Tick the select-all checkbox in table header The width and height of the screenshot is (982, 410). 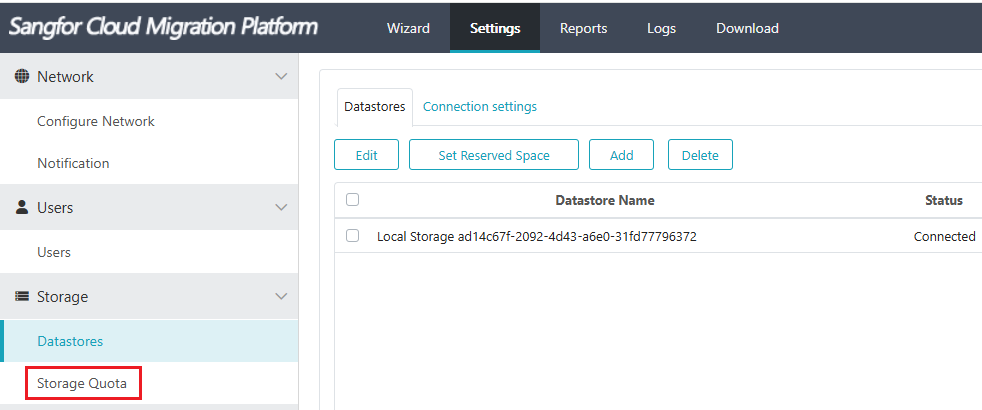[x=353, y=200]
